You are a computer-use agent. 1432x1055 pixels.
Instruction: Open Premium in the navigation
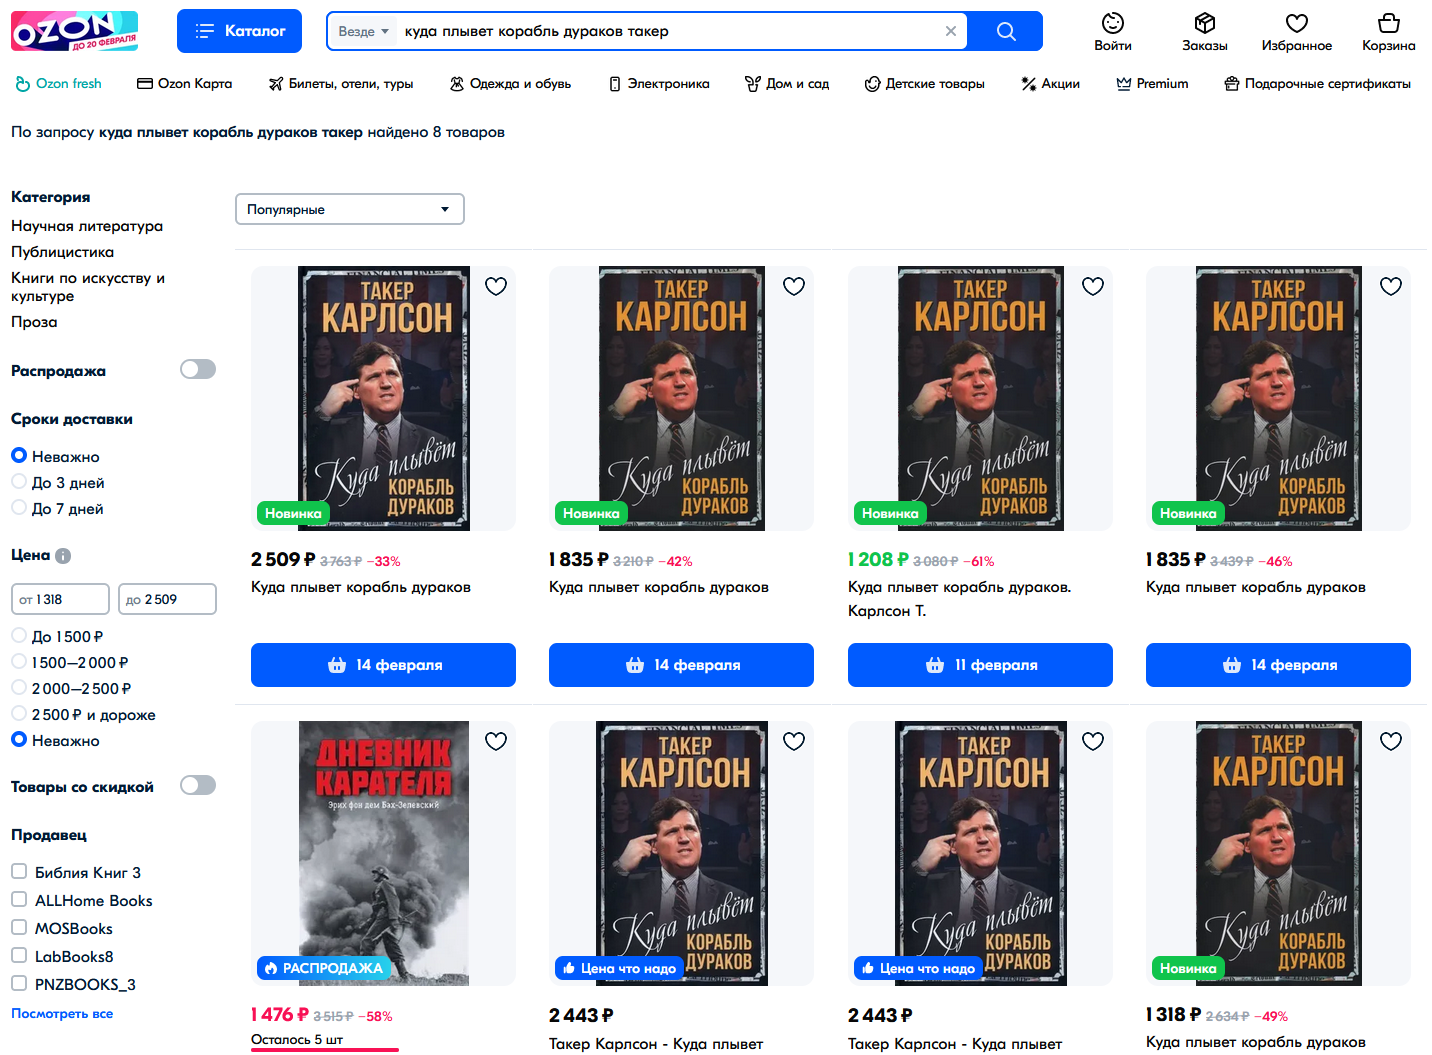(1152, 84)
